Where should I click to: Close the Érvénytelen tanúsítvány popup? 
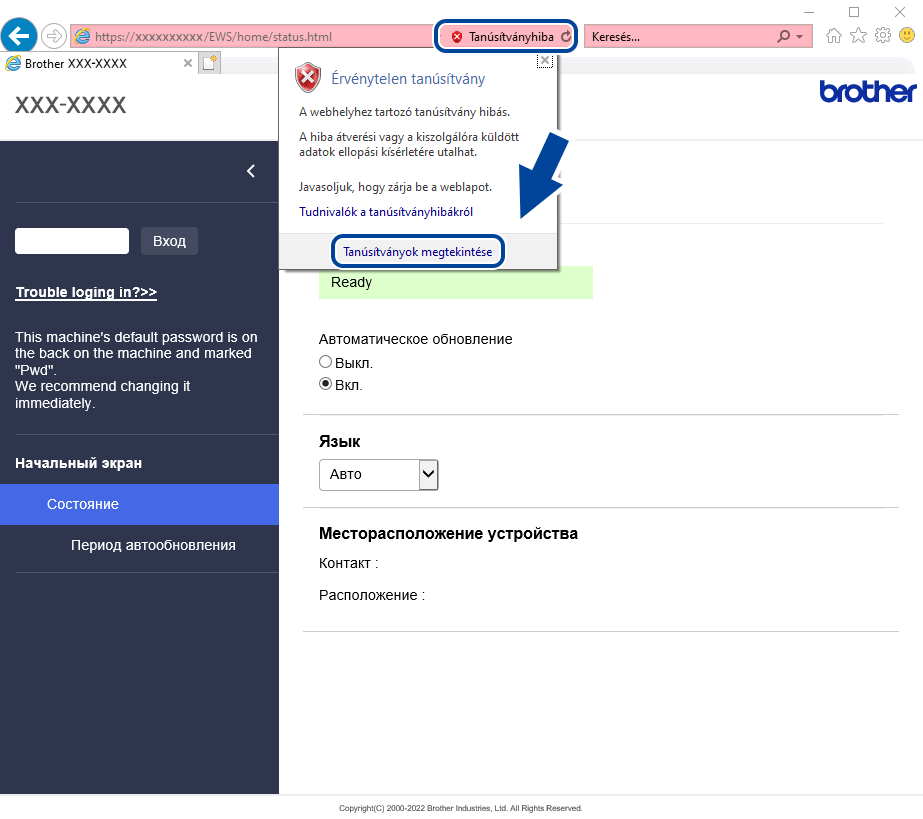(x=545, y=61)
